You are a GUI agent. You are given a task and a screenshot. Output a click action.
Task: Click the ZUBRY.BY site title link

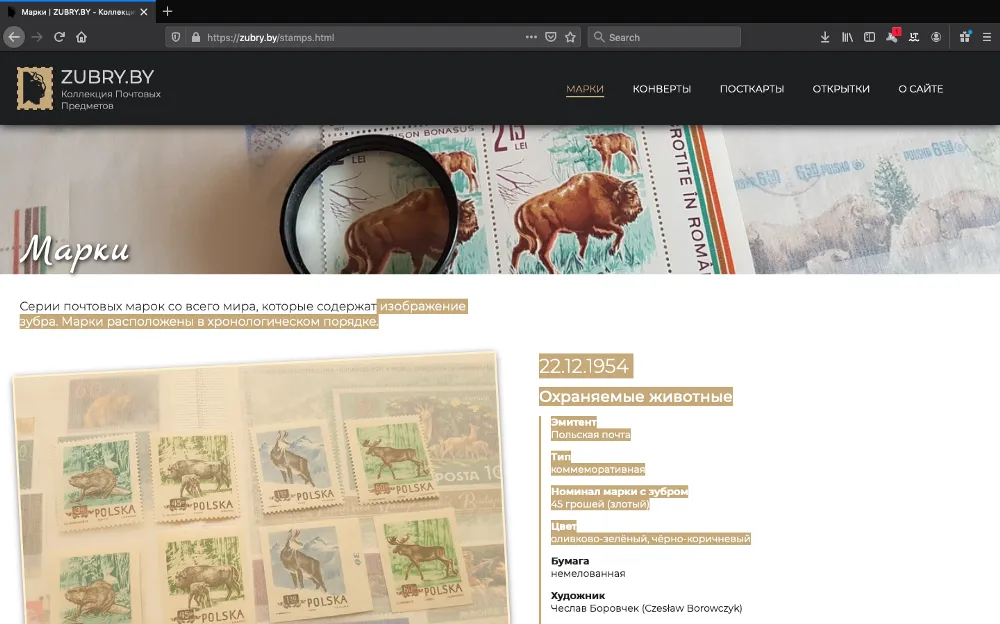107,77
